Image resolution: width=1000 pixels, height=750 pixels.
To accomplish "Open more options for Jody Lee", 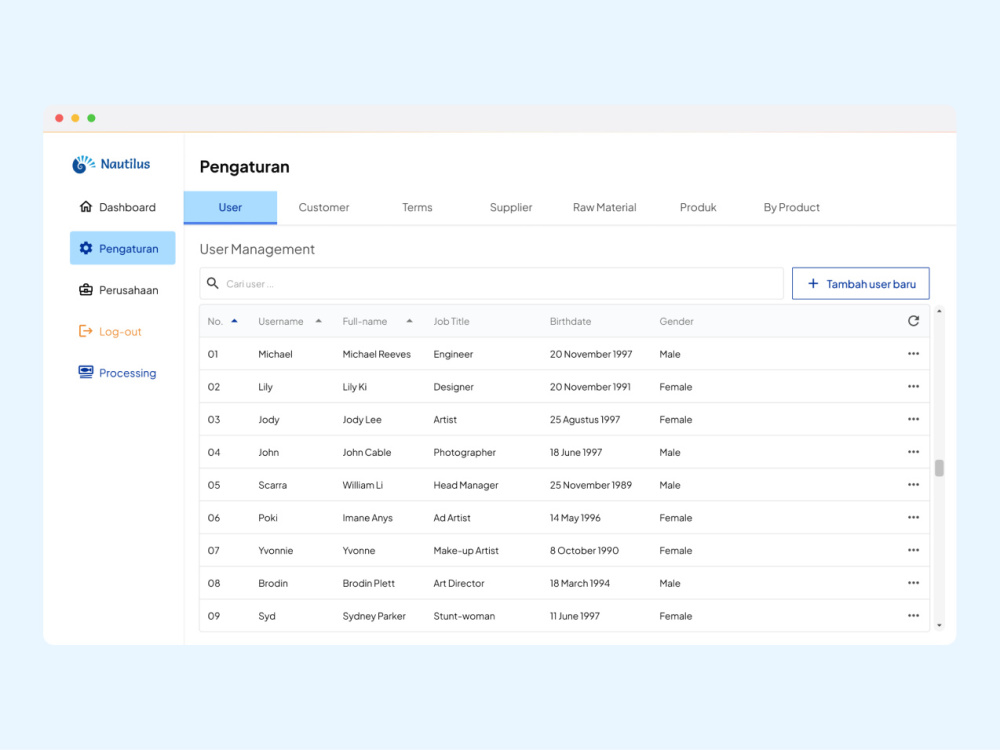I will 913,419.
